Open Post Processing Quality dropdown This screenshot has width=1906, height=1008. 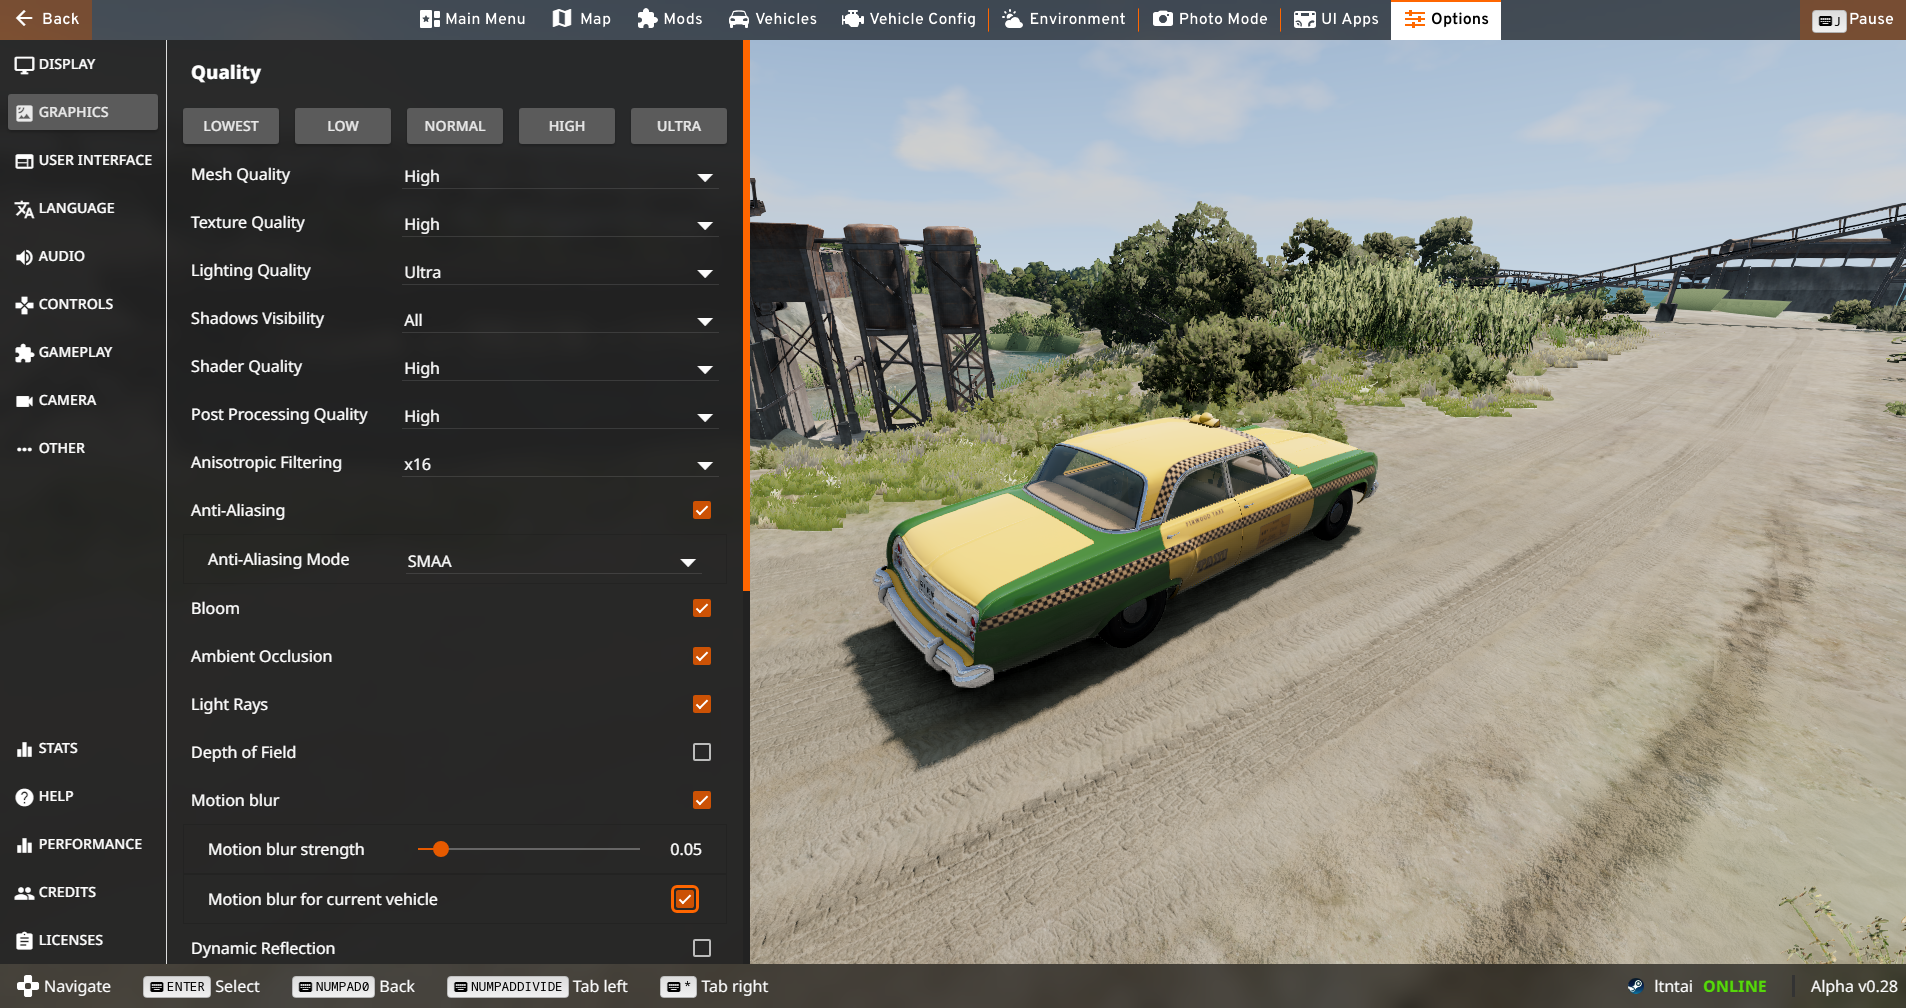[560, 416]
